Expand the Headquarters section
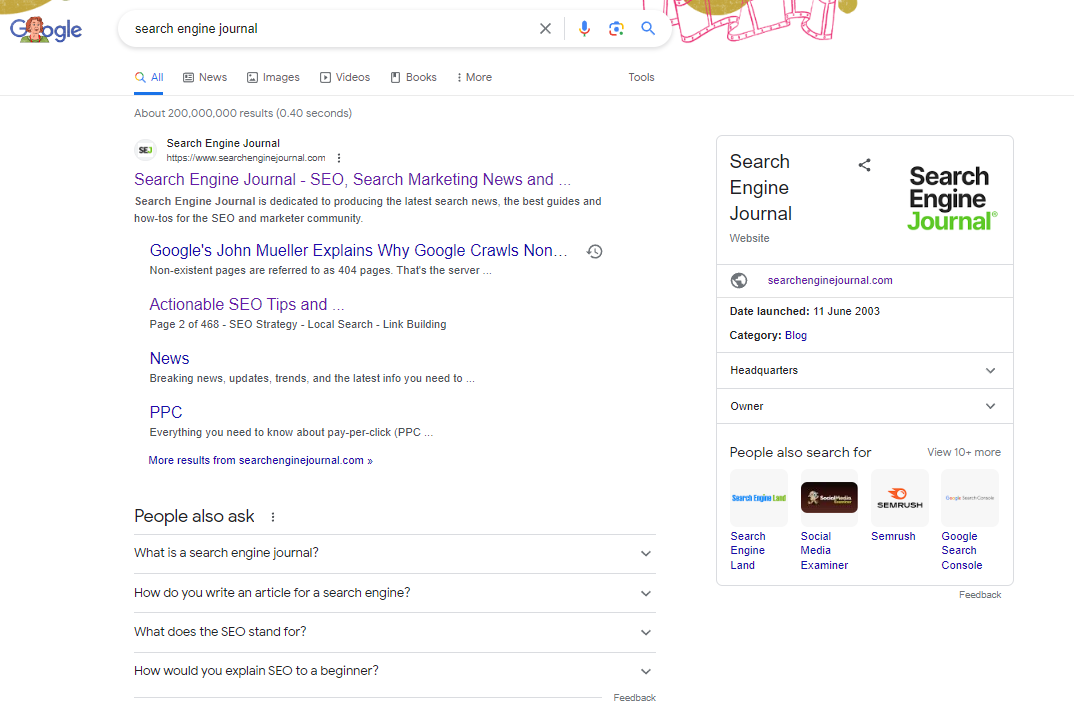Image resolution: width=1074 pixels, height=717 pixels. (x=990, y=370)
